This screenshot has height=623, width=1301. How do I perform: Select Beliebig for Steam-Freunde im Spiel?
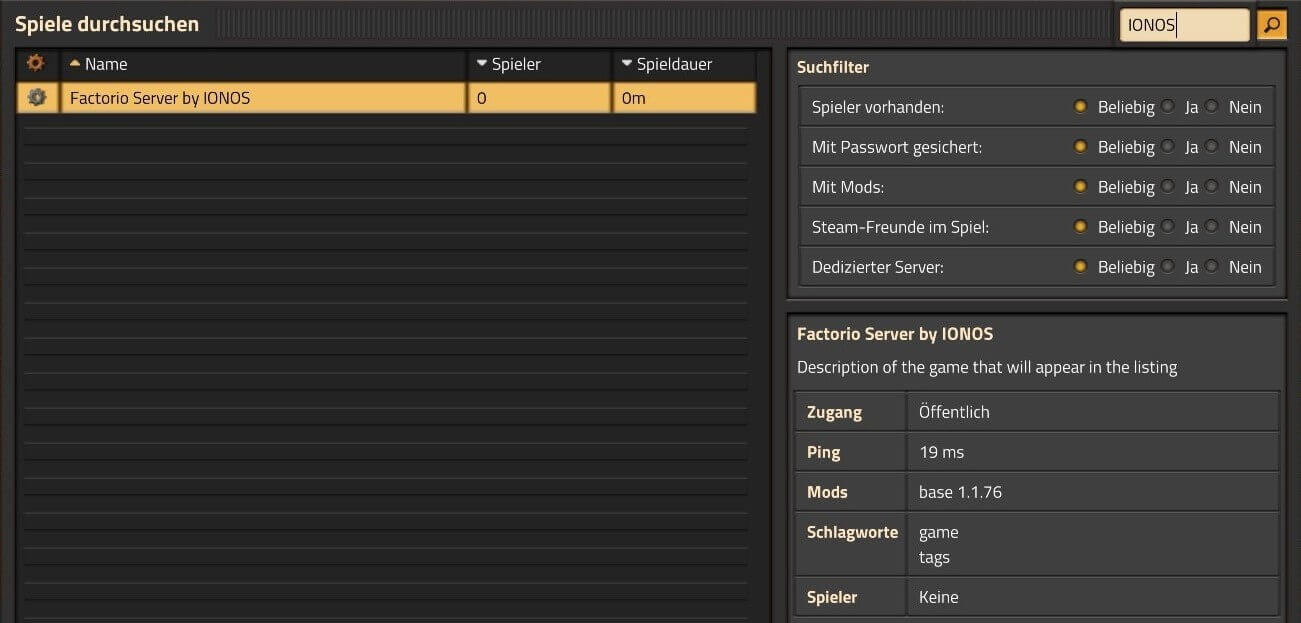[1080, 227]
